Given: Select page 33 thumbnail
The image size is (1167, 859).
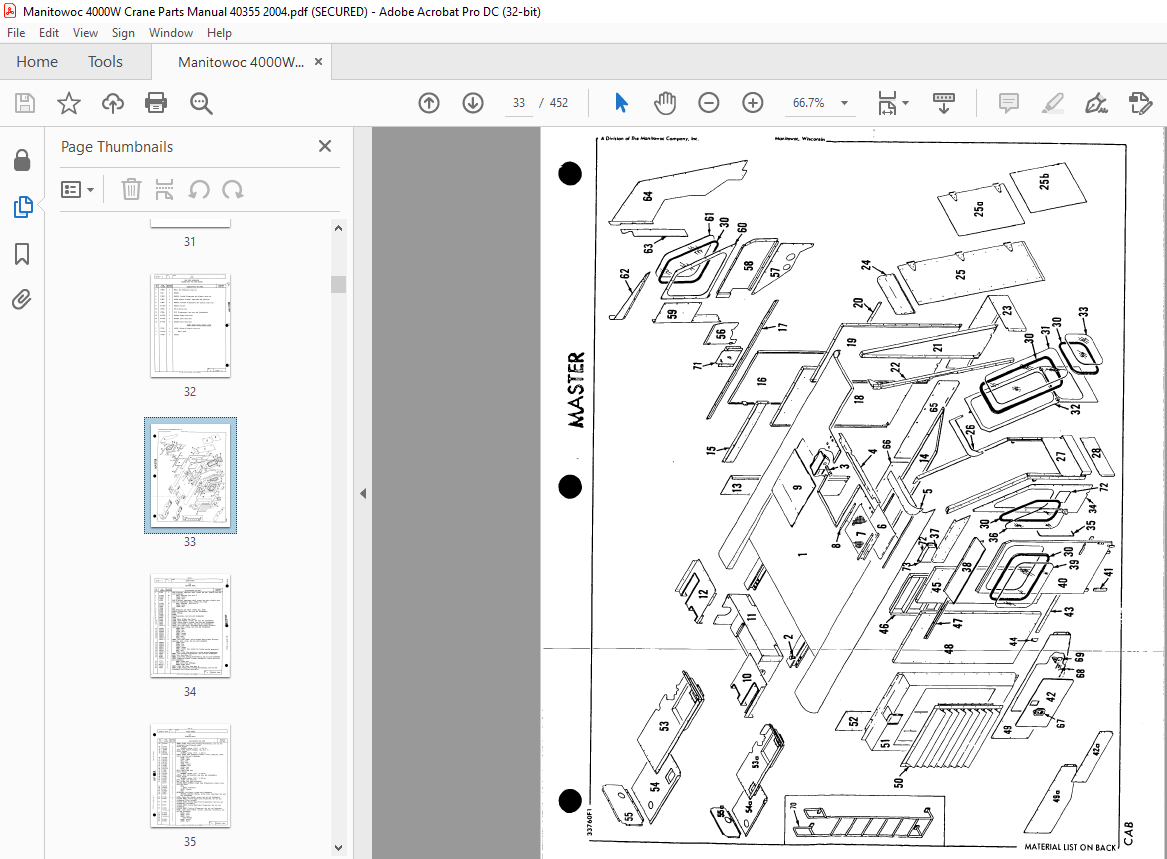Looking at the screenshot, I should [191, 475].
